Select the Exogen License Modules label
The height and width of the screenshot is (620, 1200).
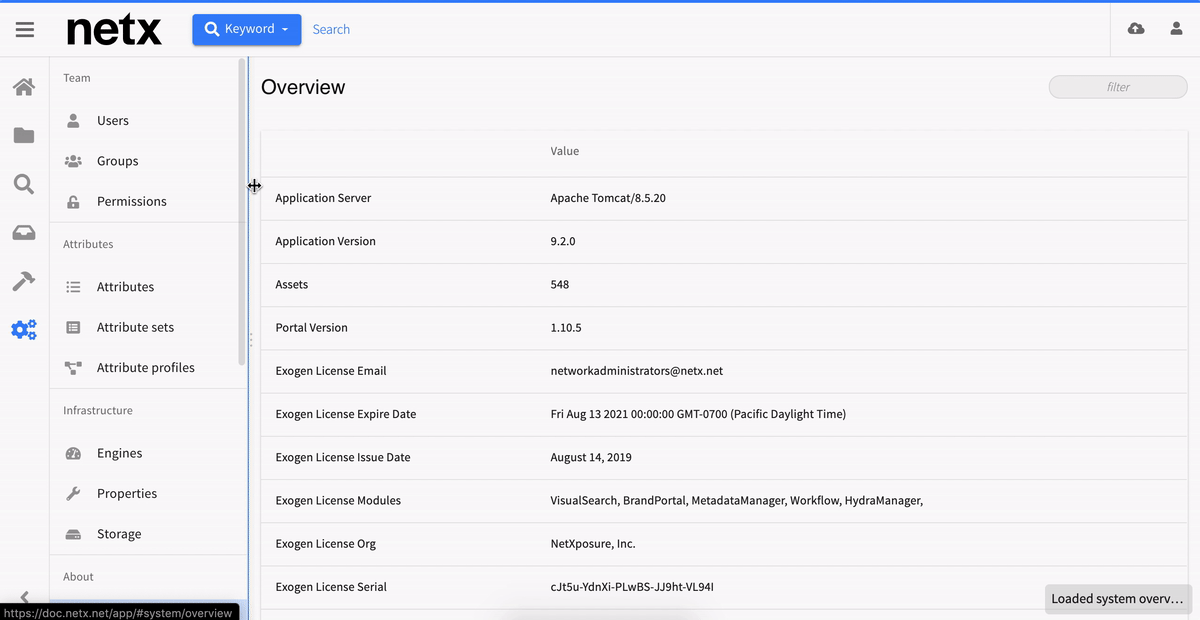click(338, 500)
